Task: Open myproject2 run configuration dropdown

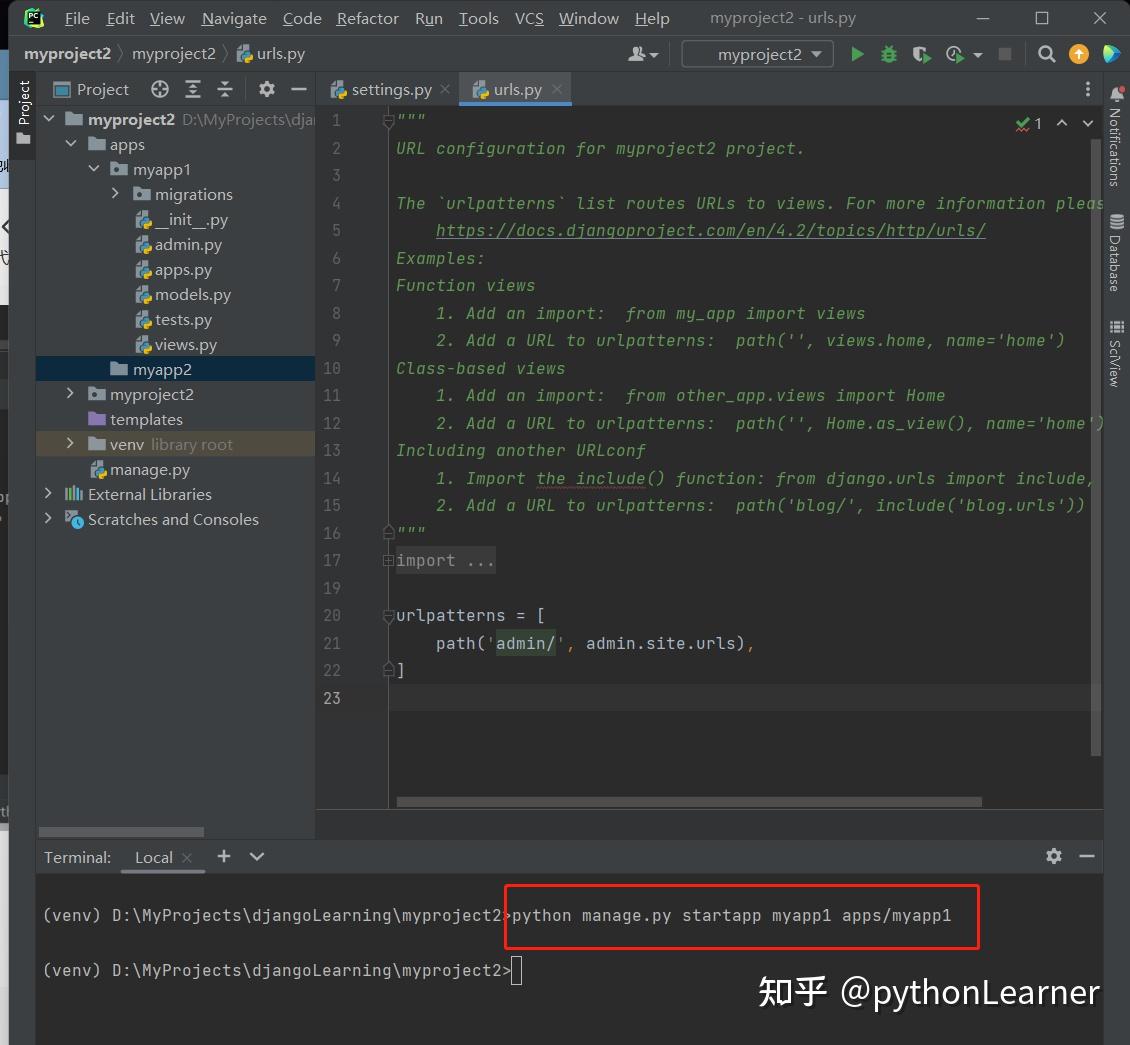Action: (757, 55)
